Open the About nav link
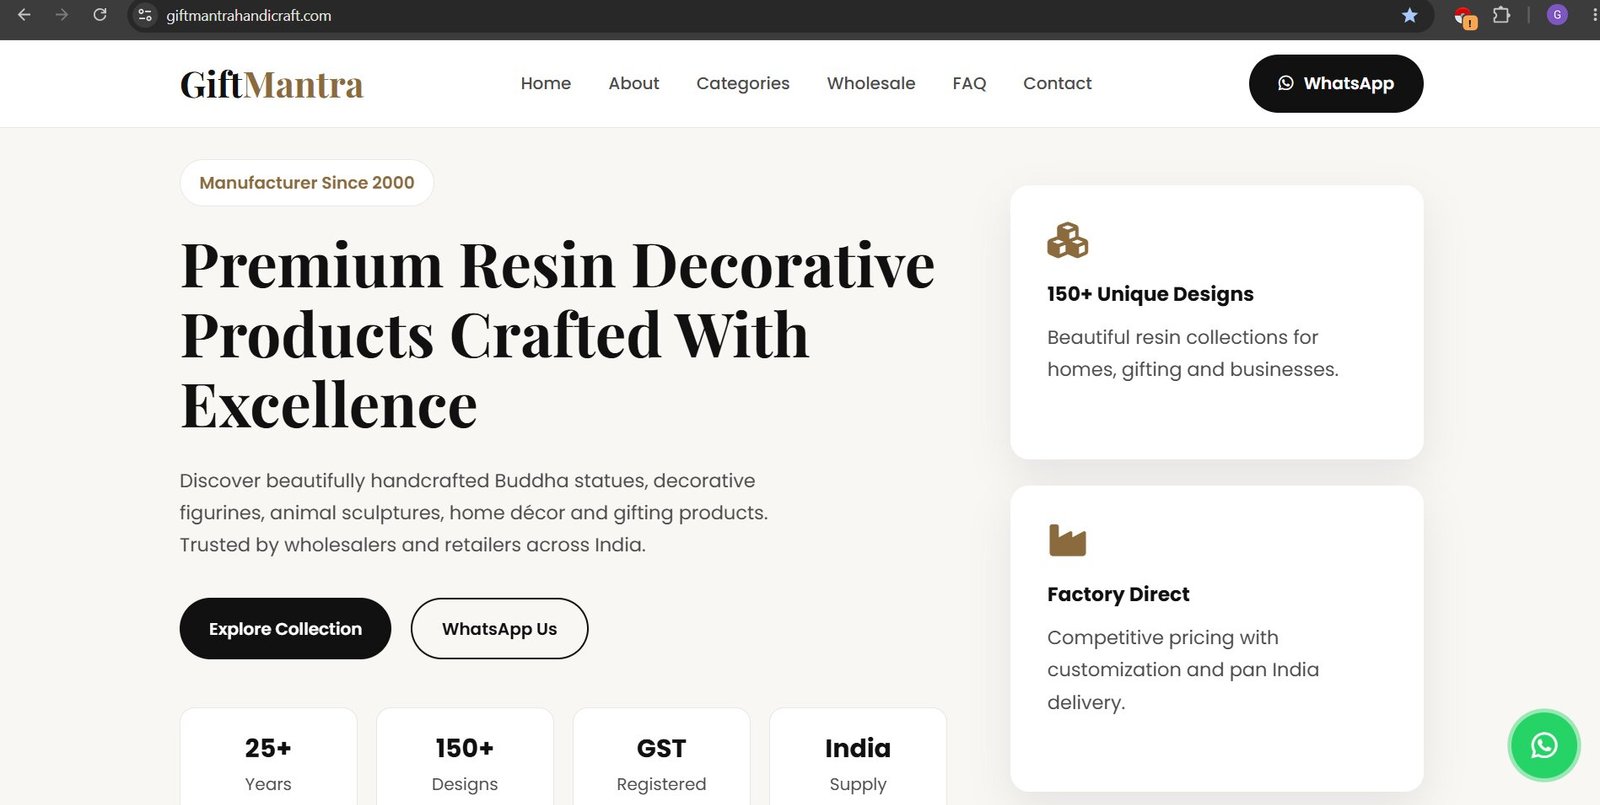The height and width of the screenshot is (805, 1600). point(634,83)
